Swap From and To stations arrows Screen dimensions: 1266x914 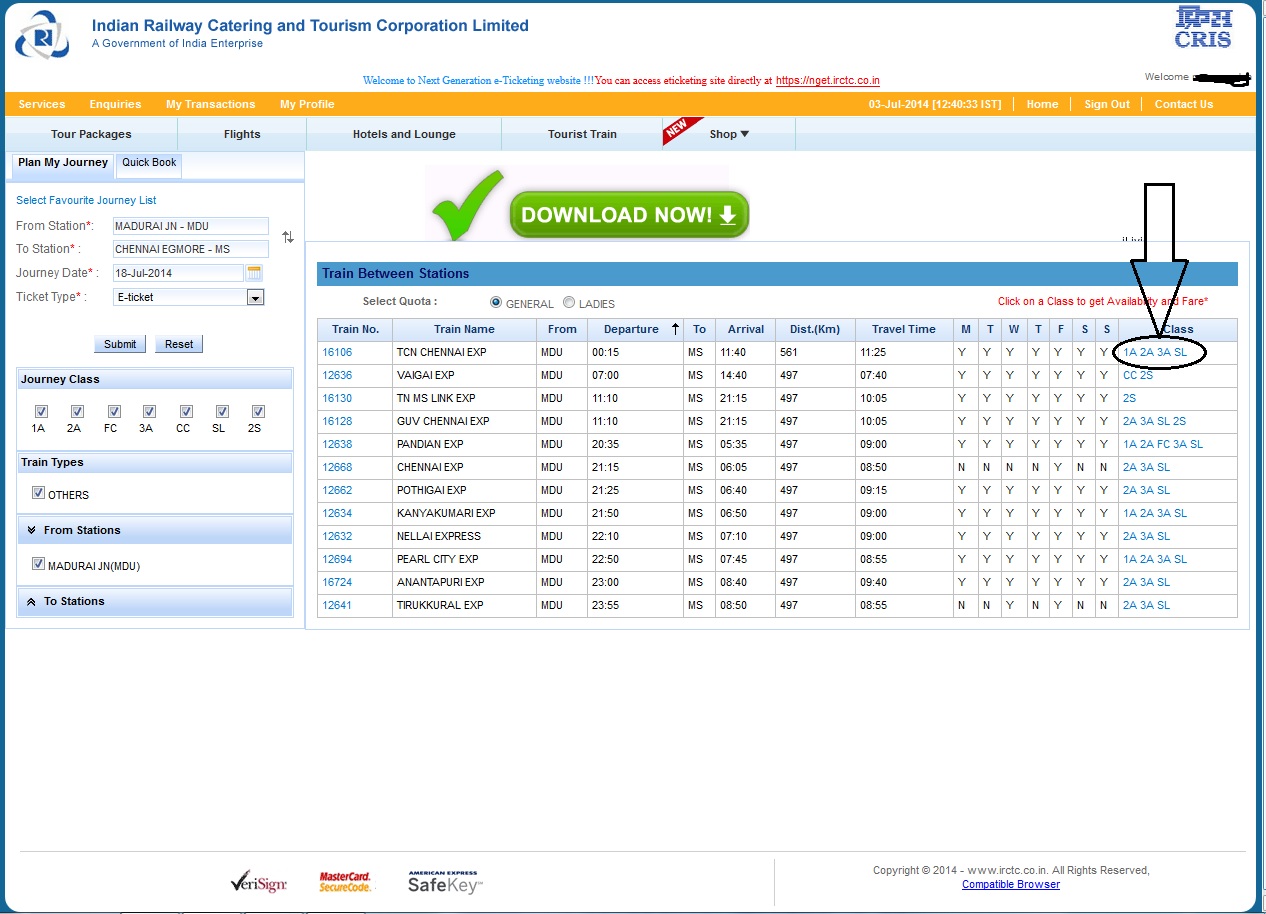(288, 237)
